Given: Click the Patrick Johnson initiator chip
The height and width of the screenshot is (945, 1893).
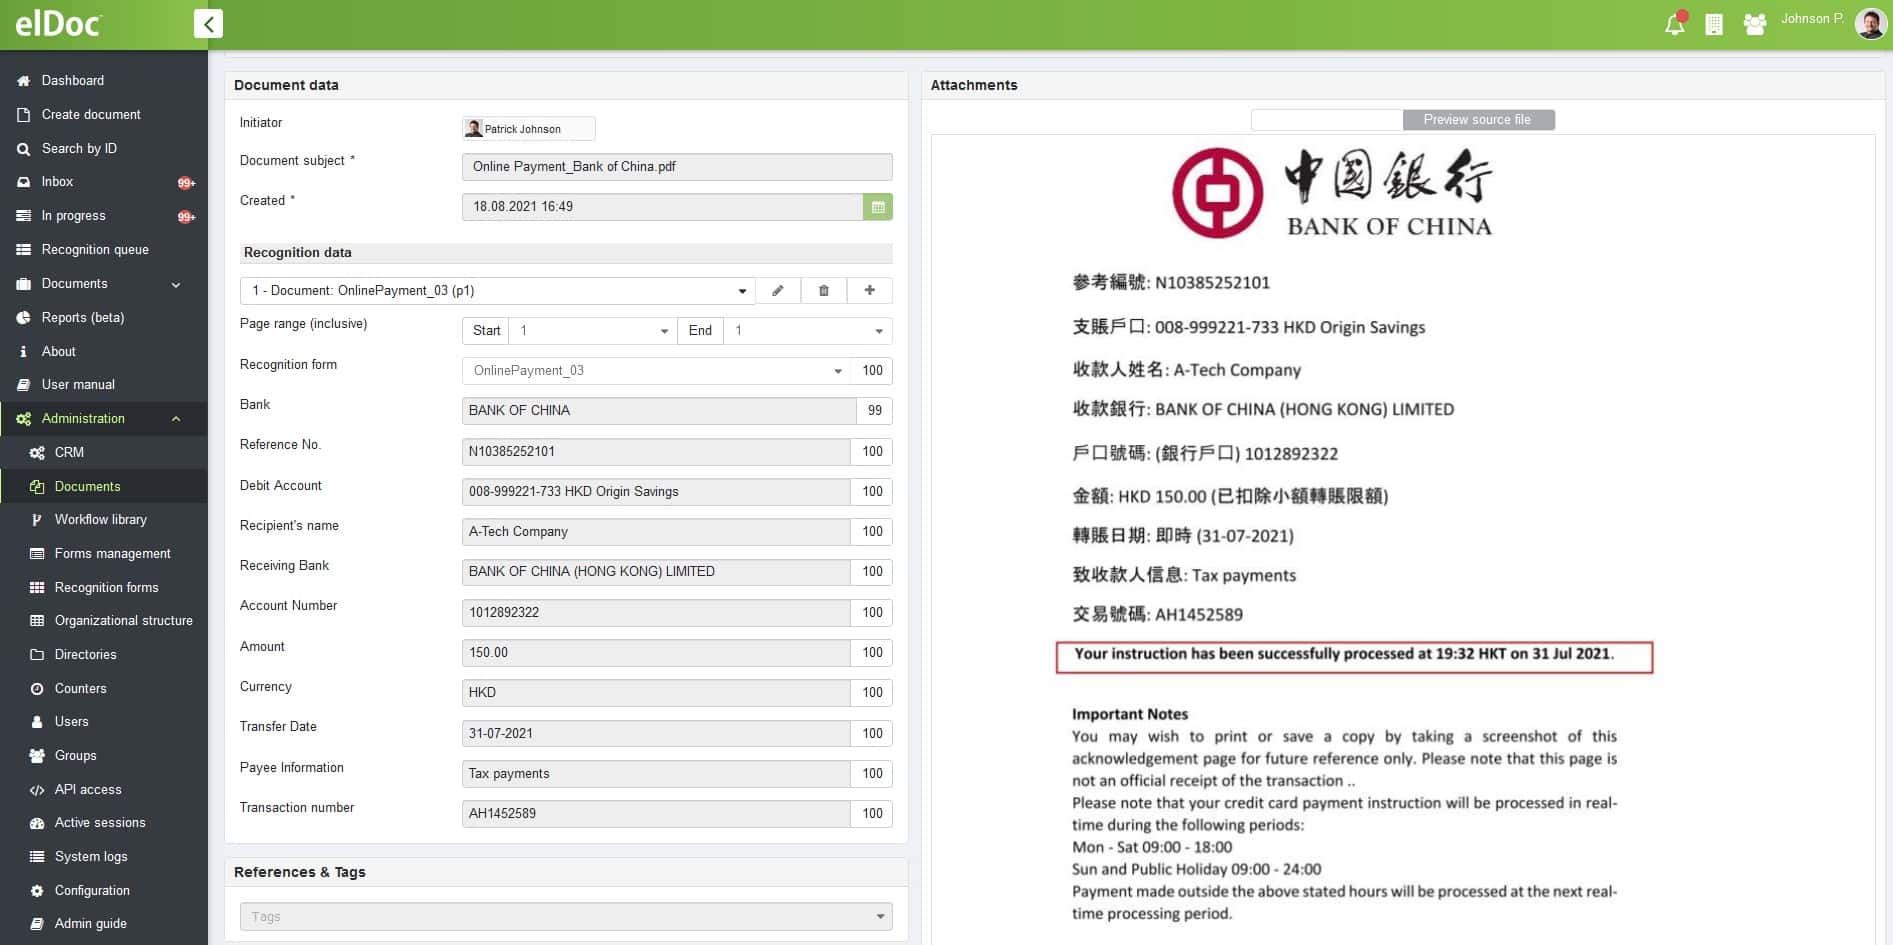Looking at the screenshot, I should click(528, 129).
